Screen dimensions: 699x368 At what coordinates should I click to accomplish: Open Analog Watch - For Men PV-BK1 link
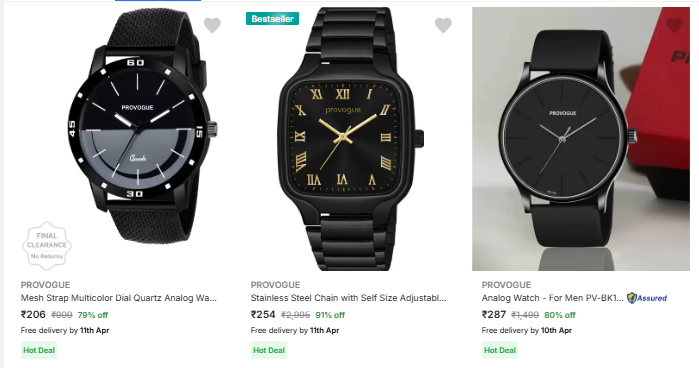(552, 298)
